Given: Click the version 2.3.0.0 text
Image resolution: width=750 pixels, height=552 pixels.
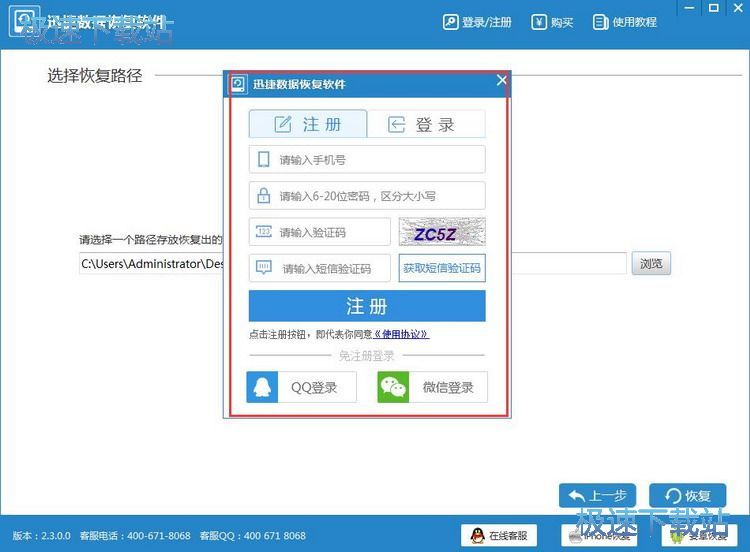Looking at the screenshot, I should pos(41,536).
